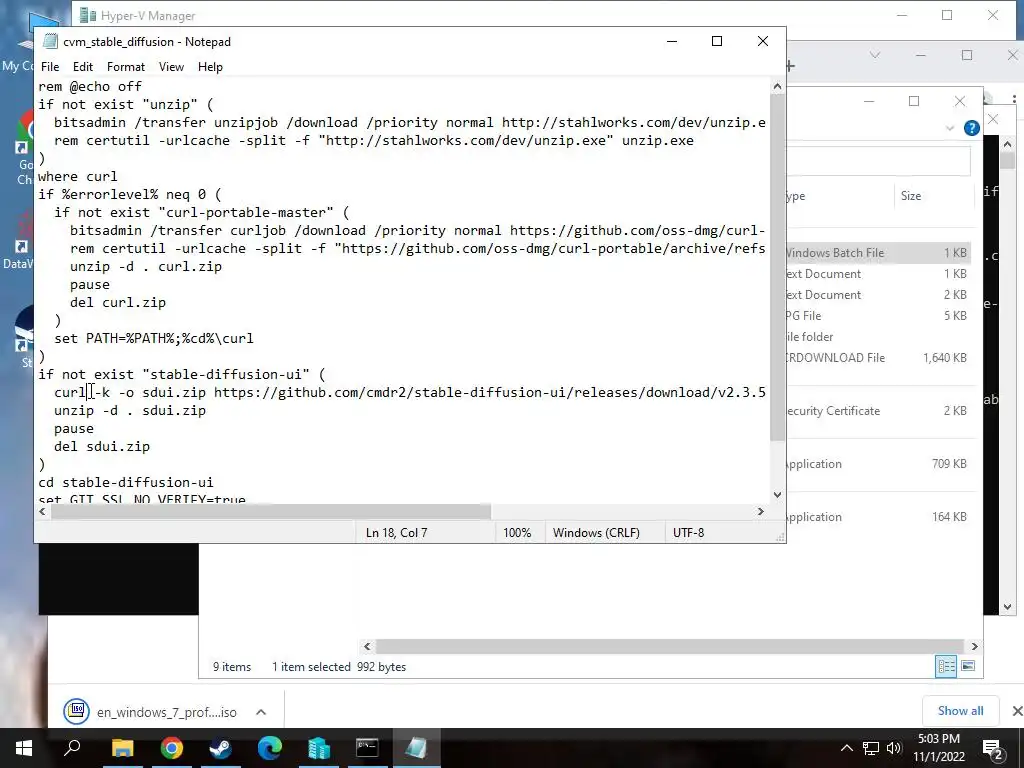Click the line 'cd stable-diffusion-ui'

coord(126,482)
